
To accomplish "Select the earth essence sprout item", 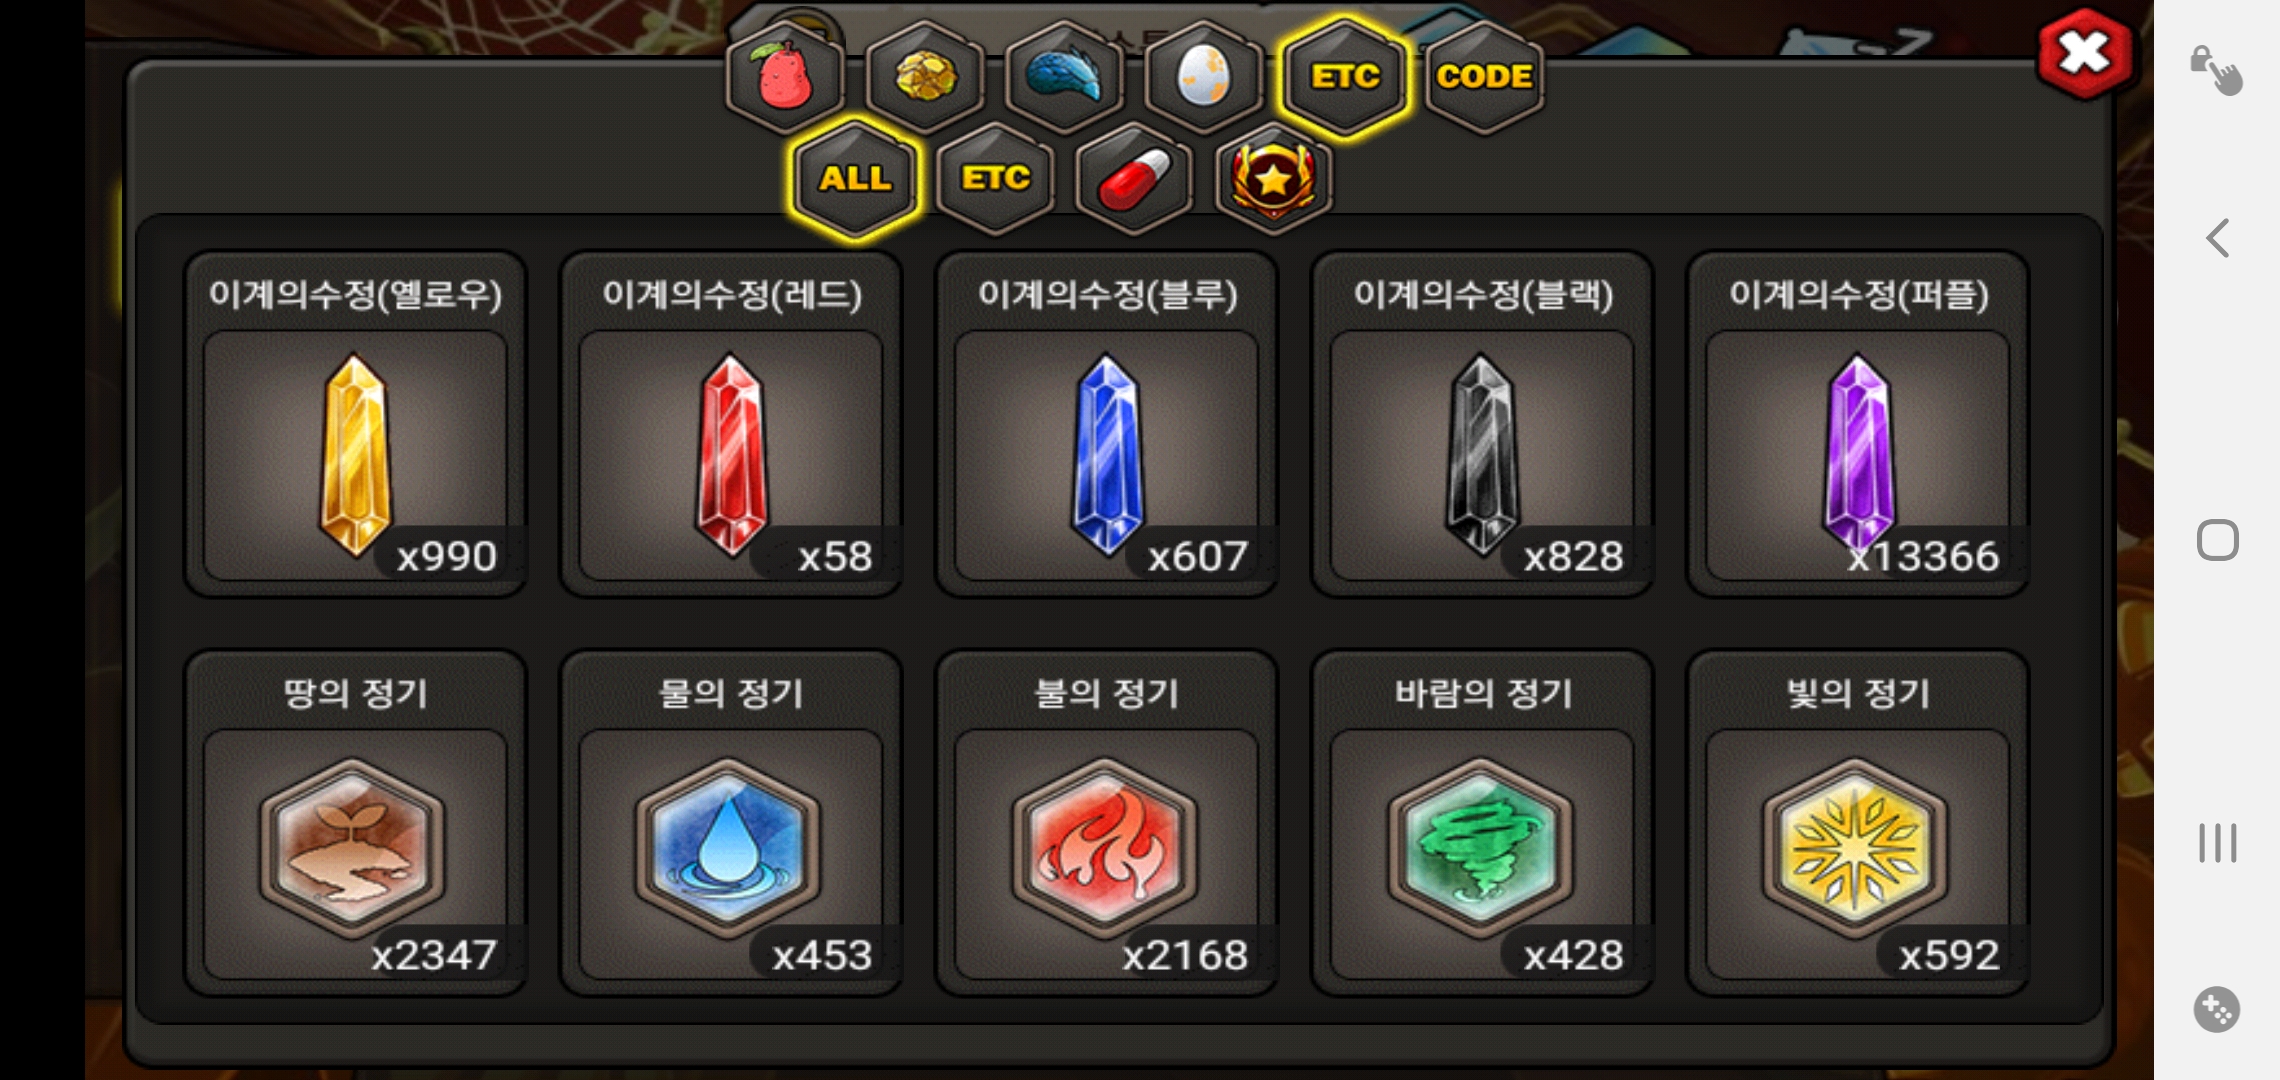I will tap(355, 823).
